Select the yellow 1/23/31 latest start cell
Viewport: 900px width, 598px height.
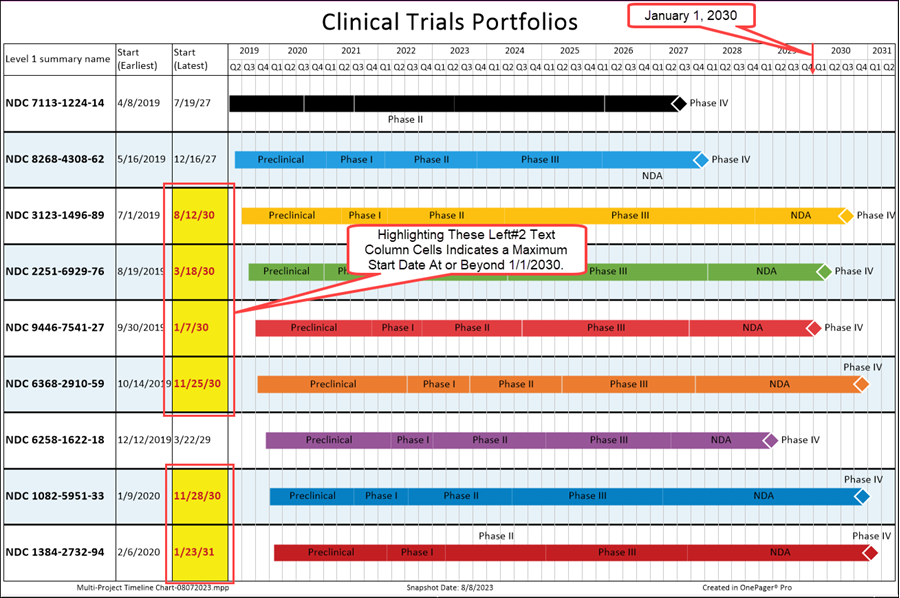coord(200,552)
